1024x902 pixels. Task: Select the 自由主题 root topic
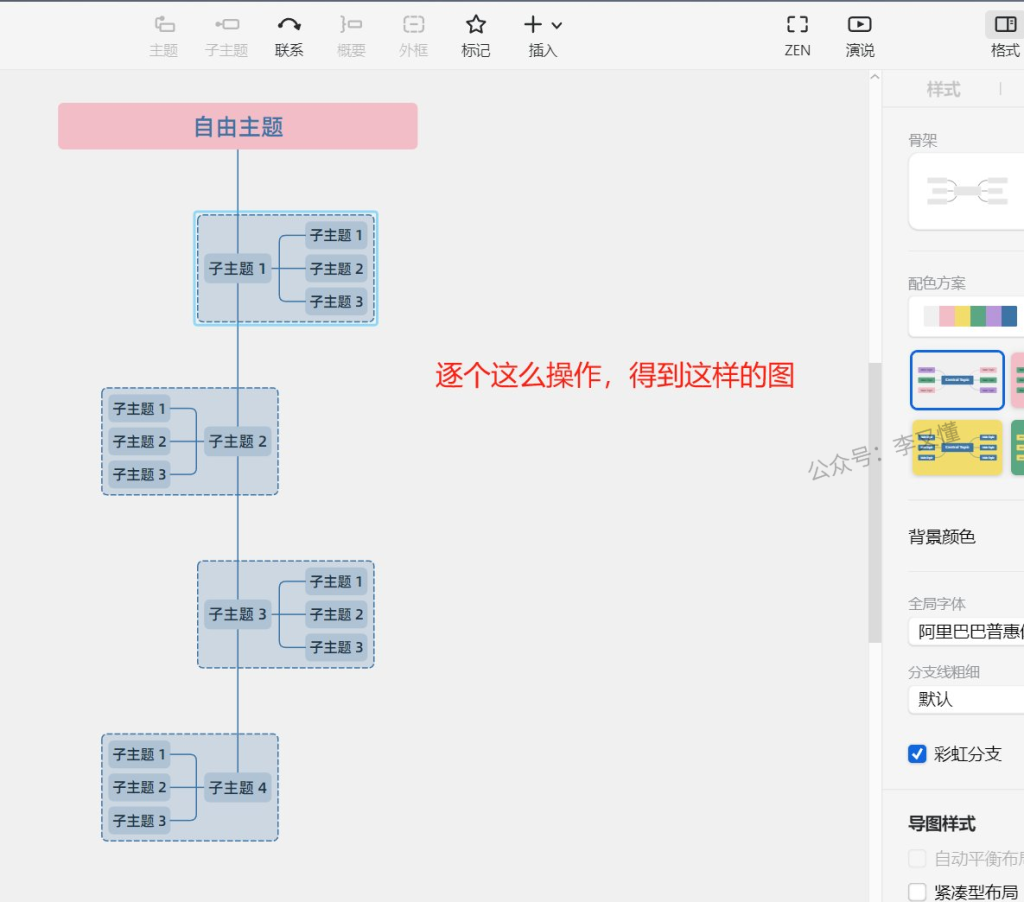click(x=238, y=127)
